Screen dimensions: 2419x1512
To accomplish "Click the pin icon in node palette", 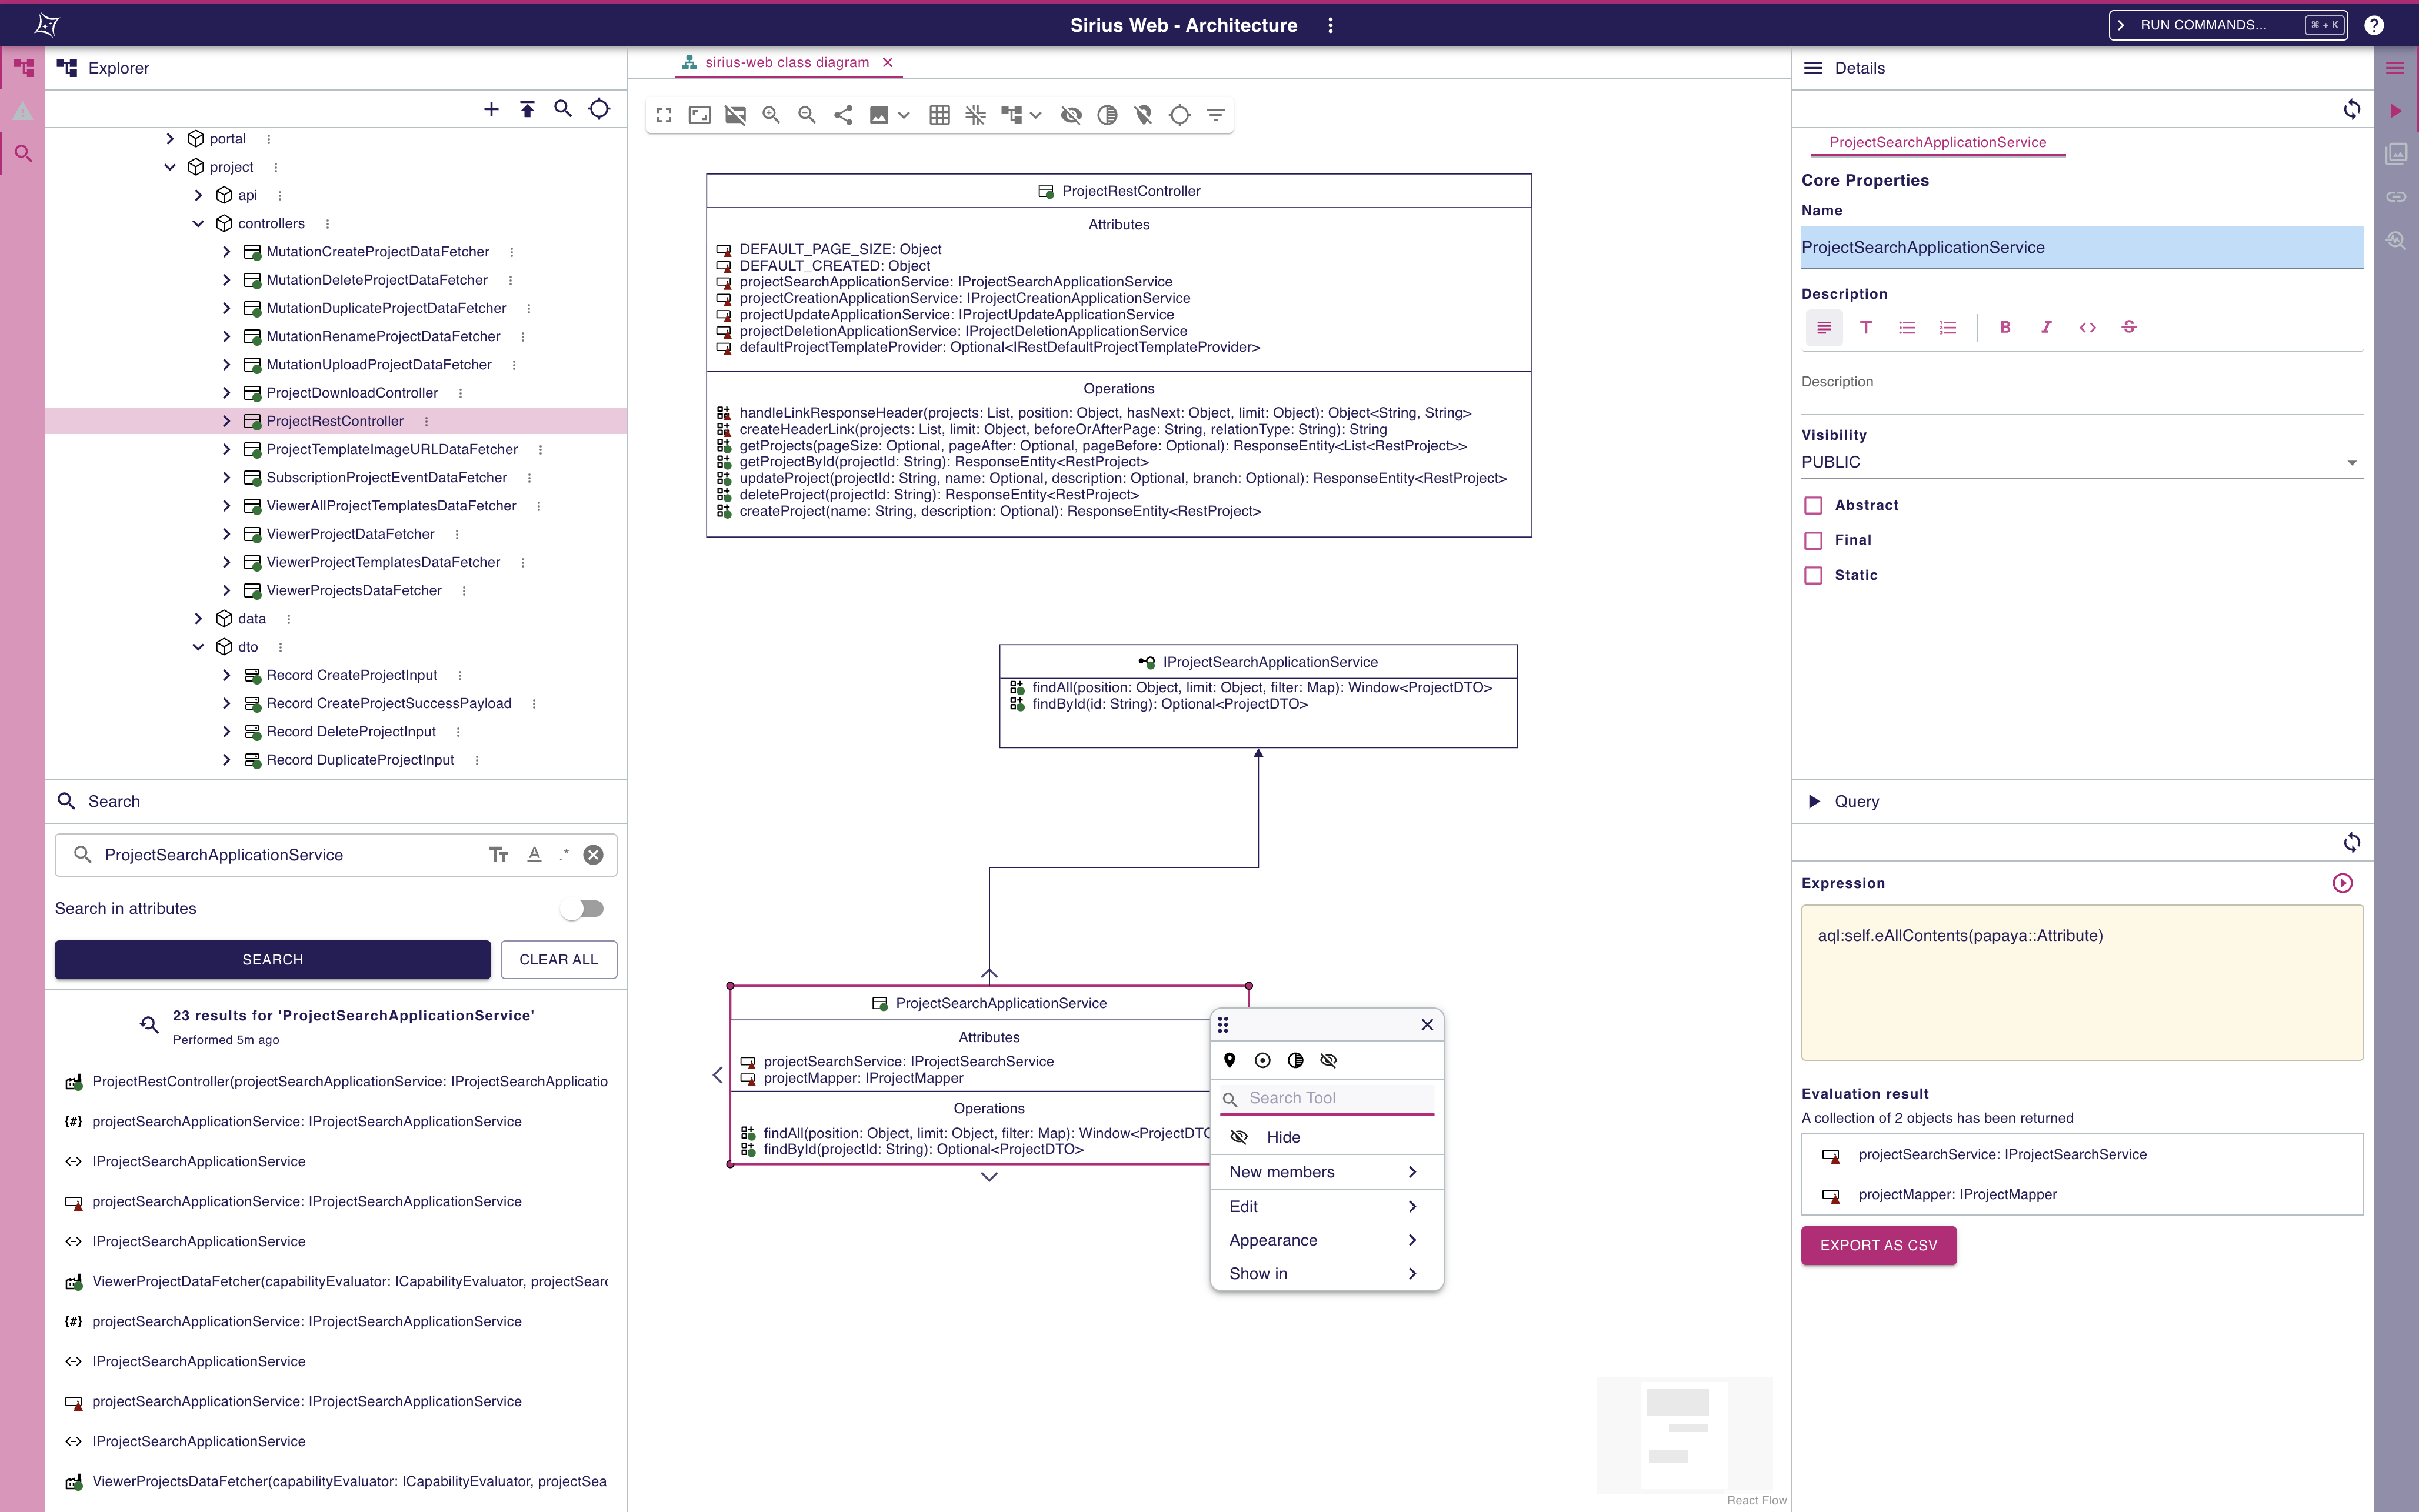I will 1230,1060.
